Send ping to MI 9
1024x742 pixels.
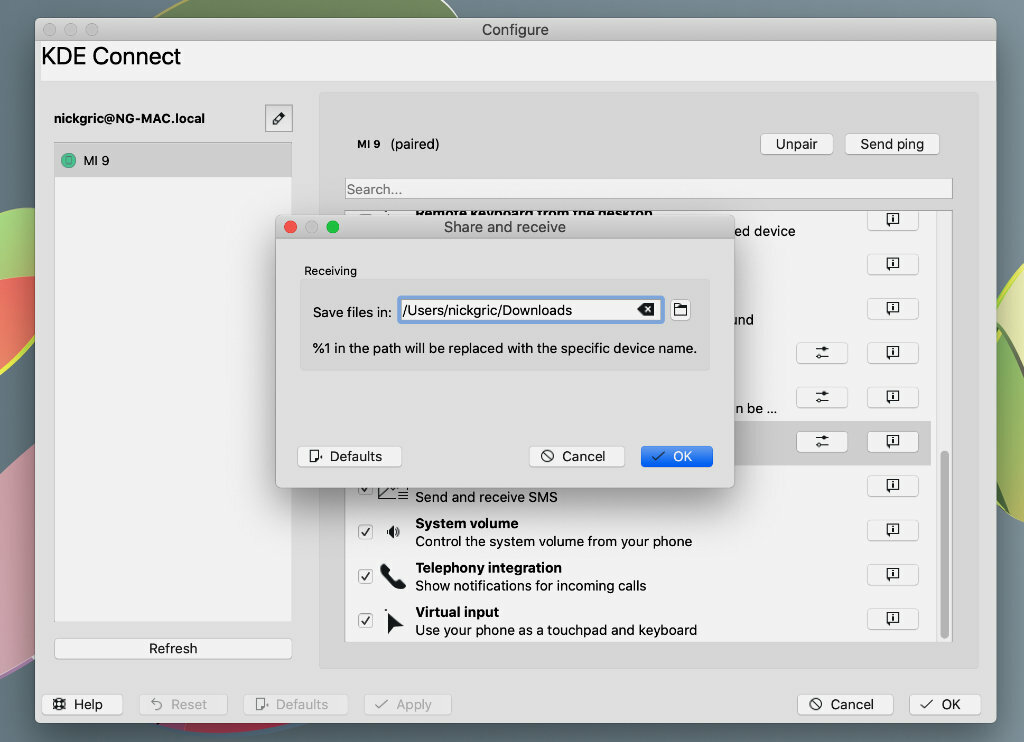(x=891, y=144)
